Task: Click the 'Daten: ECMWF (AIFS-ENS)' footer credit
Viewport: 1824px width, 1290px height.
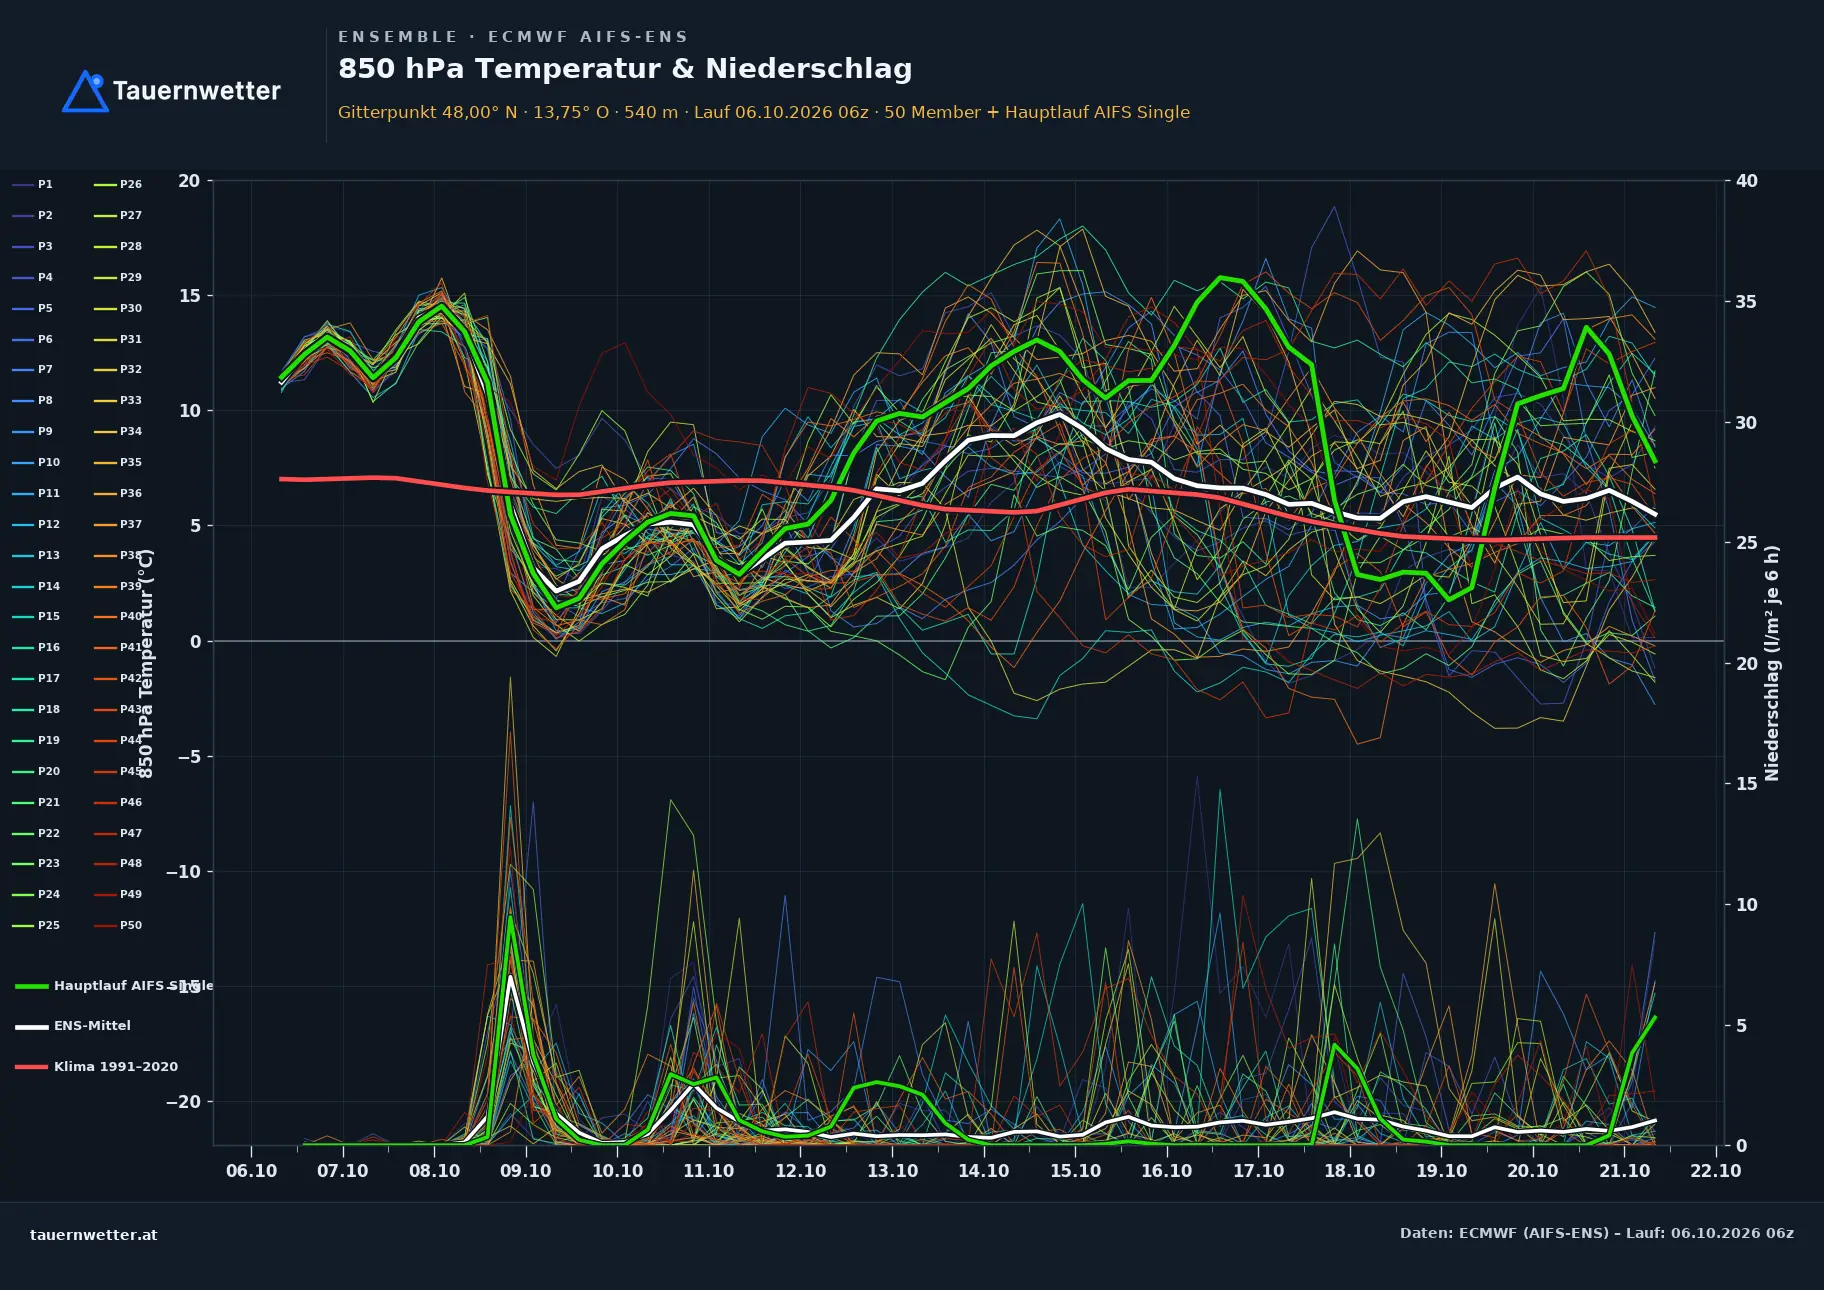Action: (x=1597, y=1233)
